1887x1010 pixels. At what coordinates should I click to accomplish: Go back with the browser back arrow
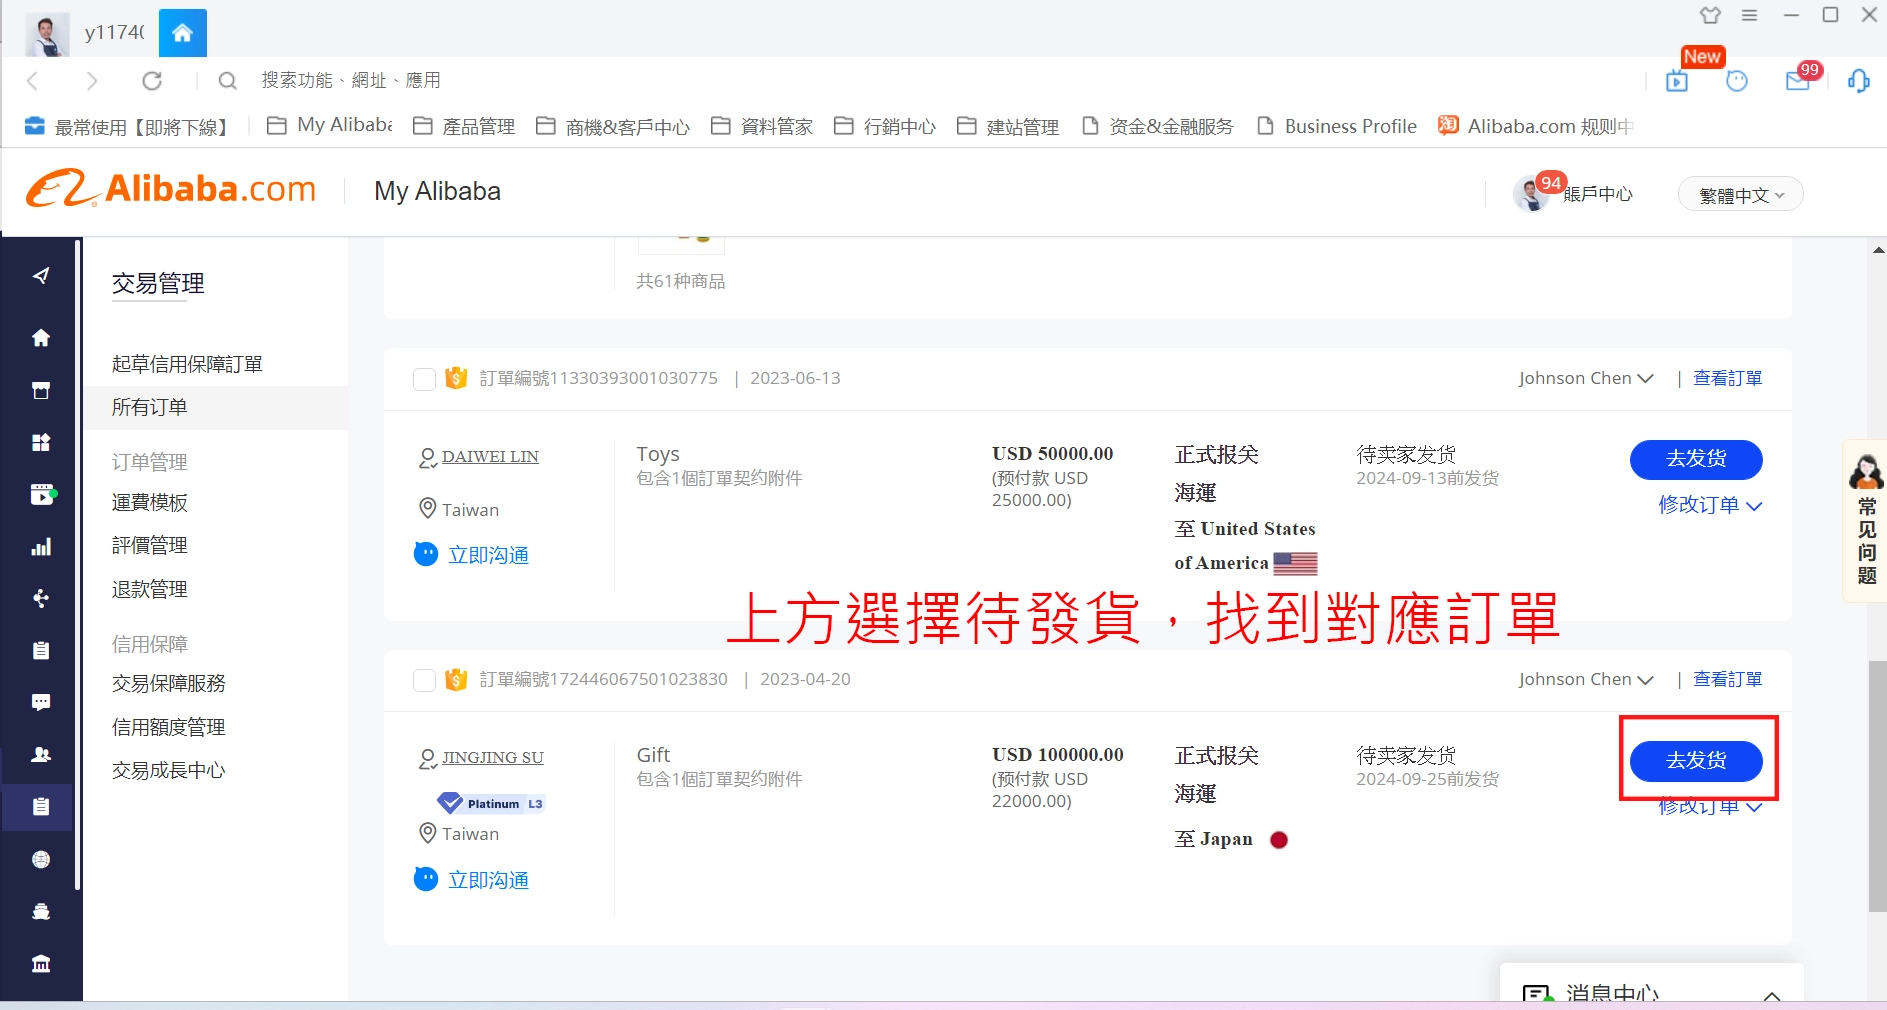click(x=33, y=81)
